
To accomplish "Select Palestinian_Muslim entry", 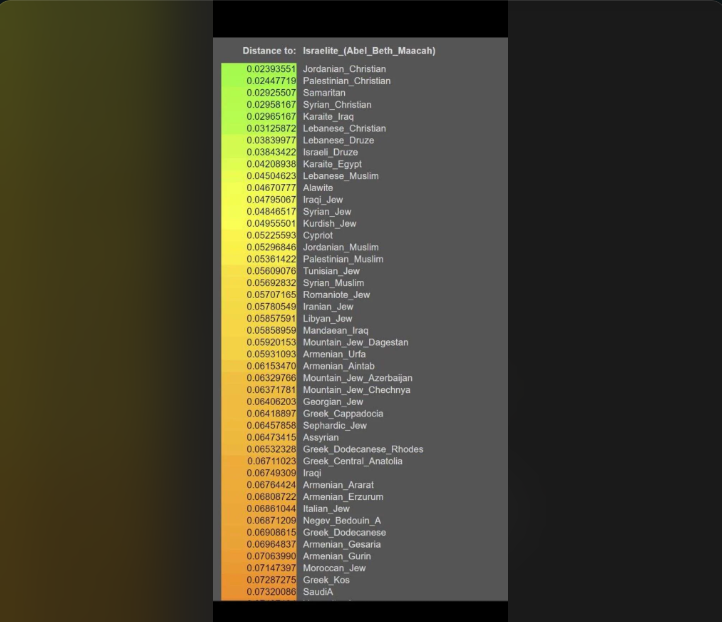I will (343, 259).
